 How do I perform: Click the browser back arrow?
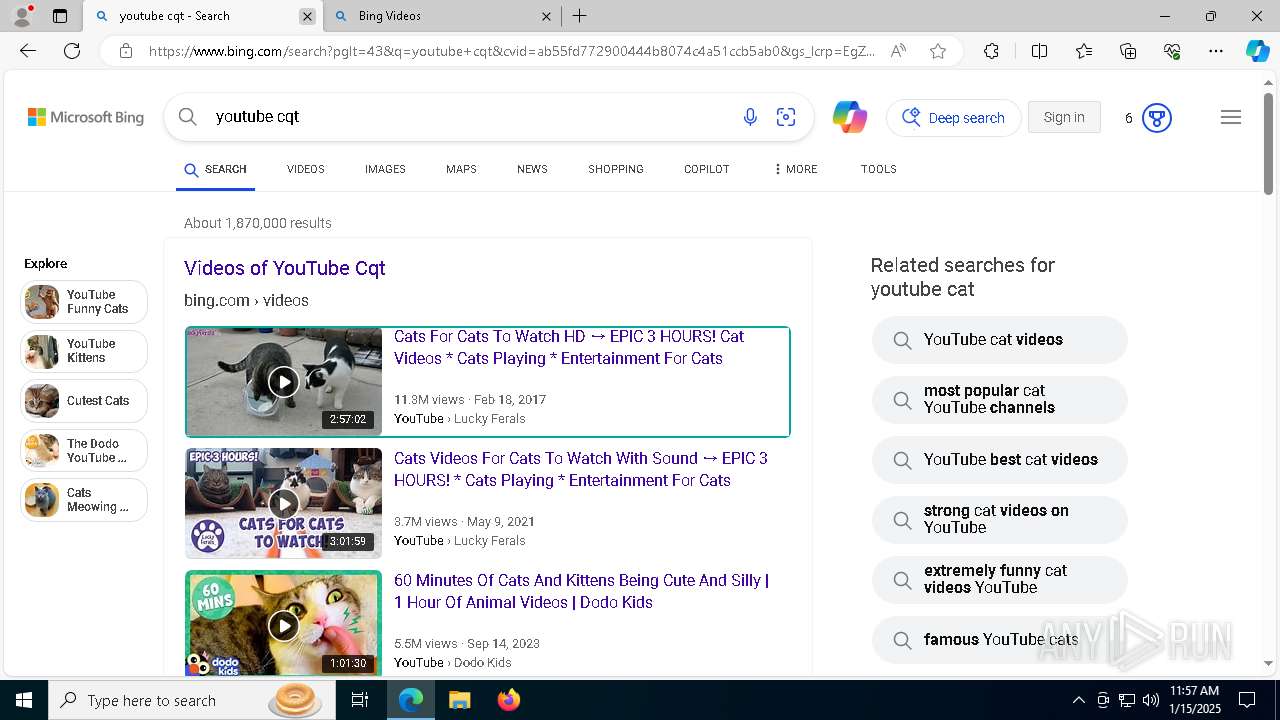[x=28, y=51]
